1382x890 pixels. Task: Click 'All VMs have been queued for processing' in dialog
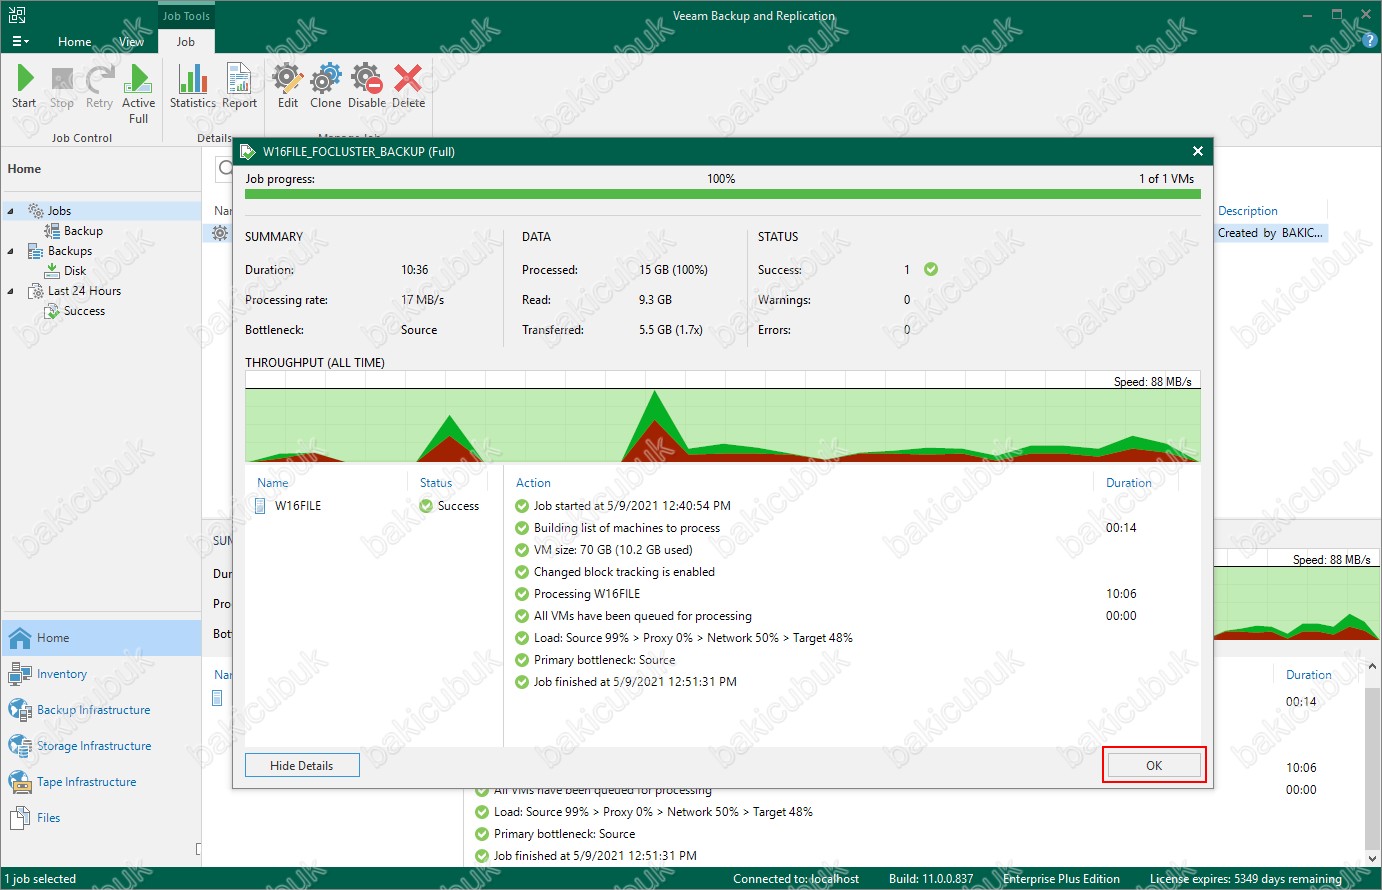pyautogui.click(x=643, y=616)
